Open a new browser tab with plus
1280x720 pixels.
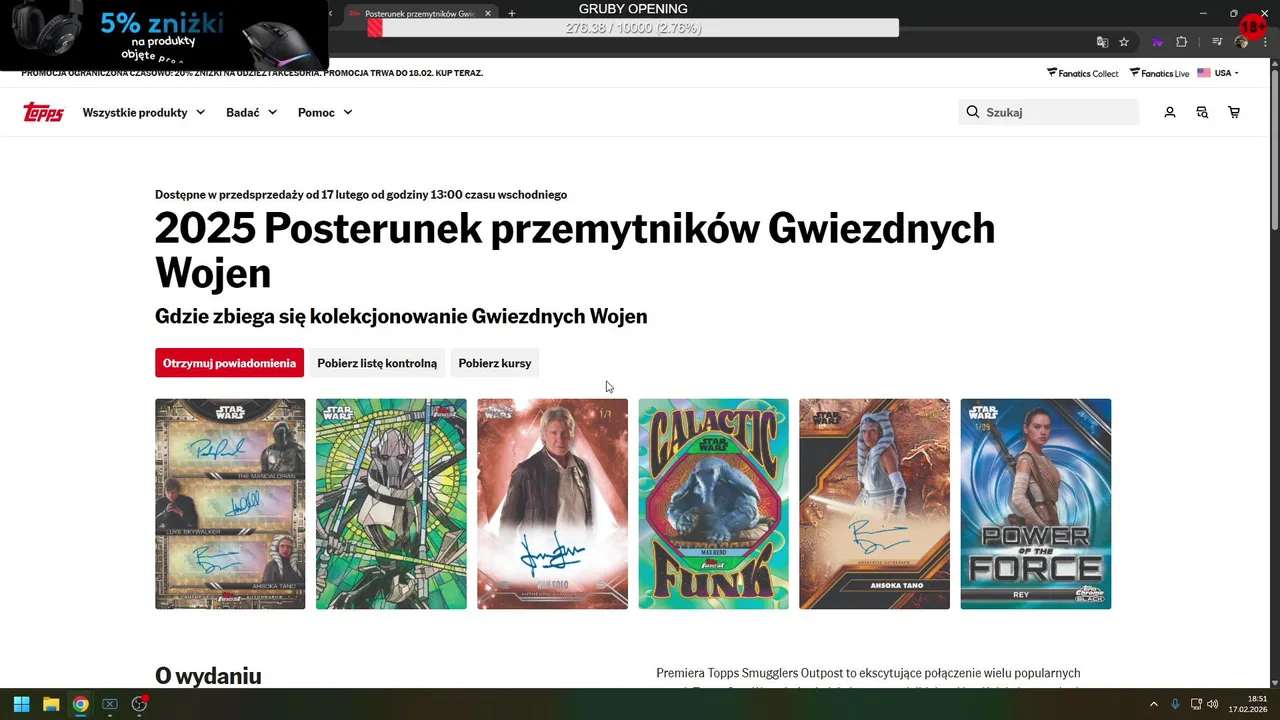[512, 14]
